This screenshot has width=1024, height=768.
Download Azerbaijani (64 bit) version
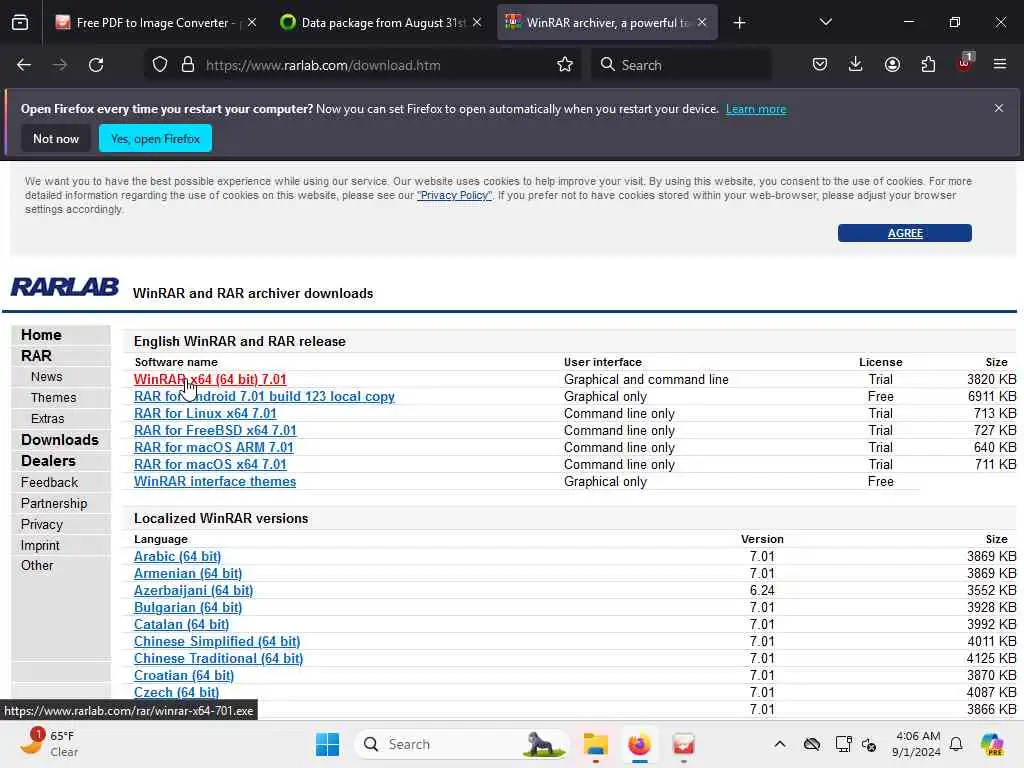pyautogui.click(x=193, y=590)
